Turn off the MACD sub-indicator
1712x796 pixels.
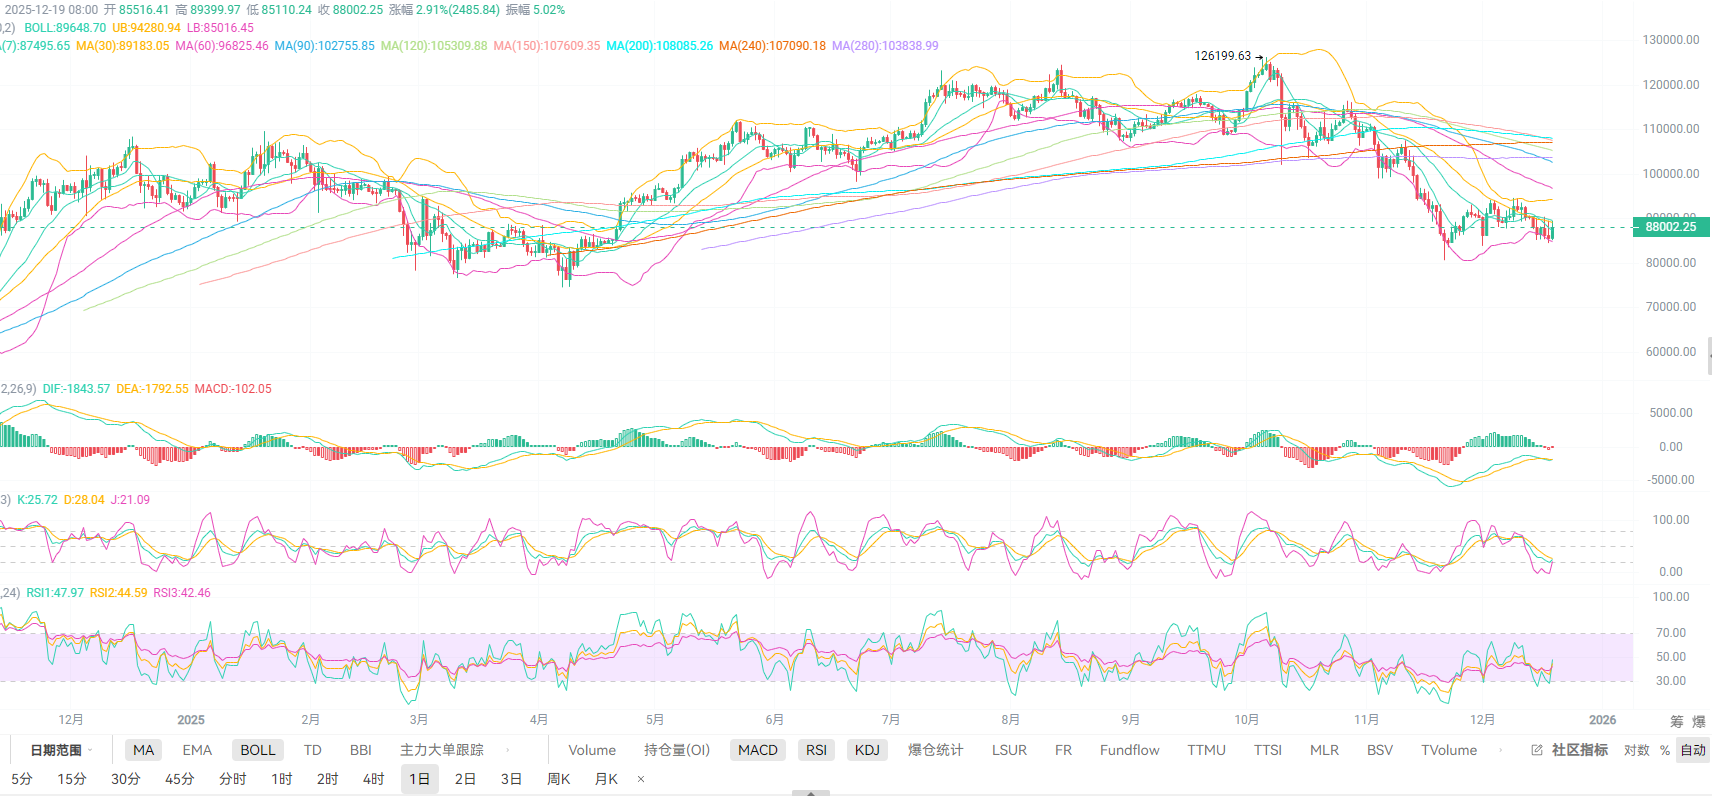757,750
